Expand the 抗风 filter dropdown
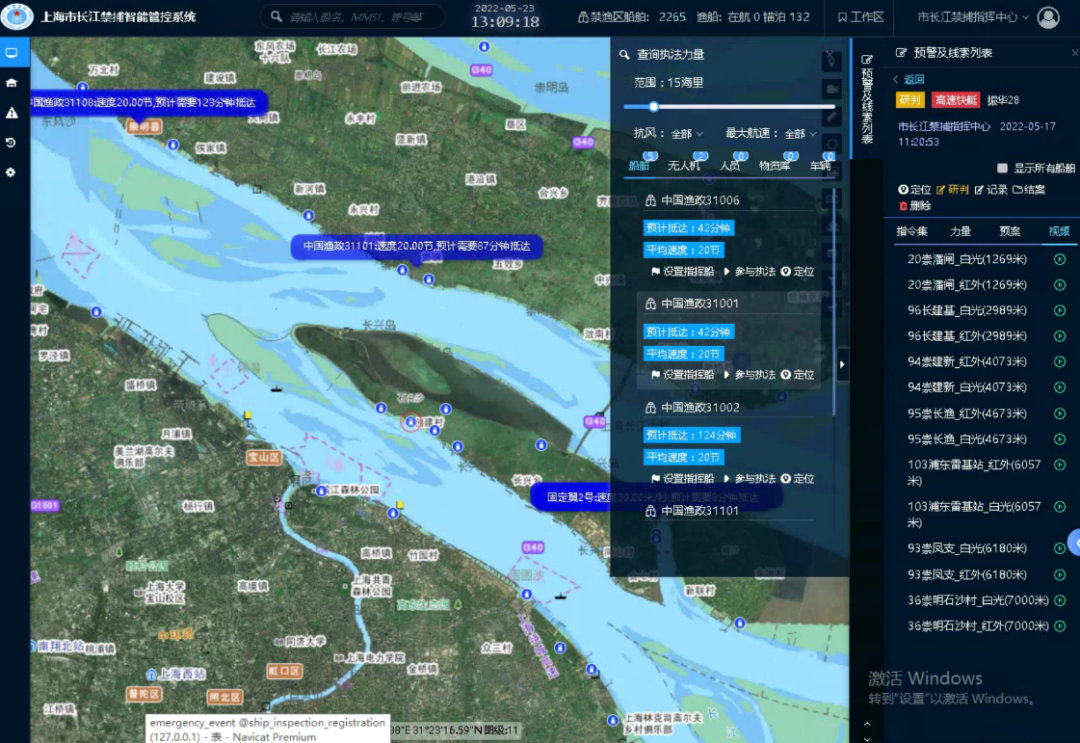This screenshot has height=743, width=1080. 669,133
